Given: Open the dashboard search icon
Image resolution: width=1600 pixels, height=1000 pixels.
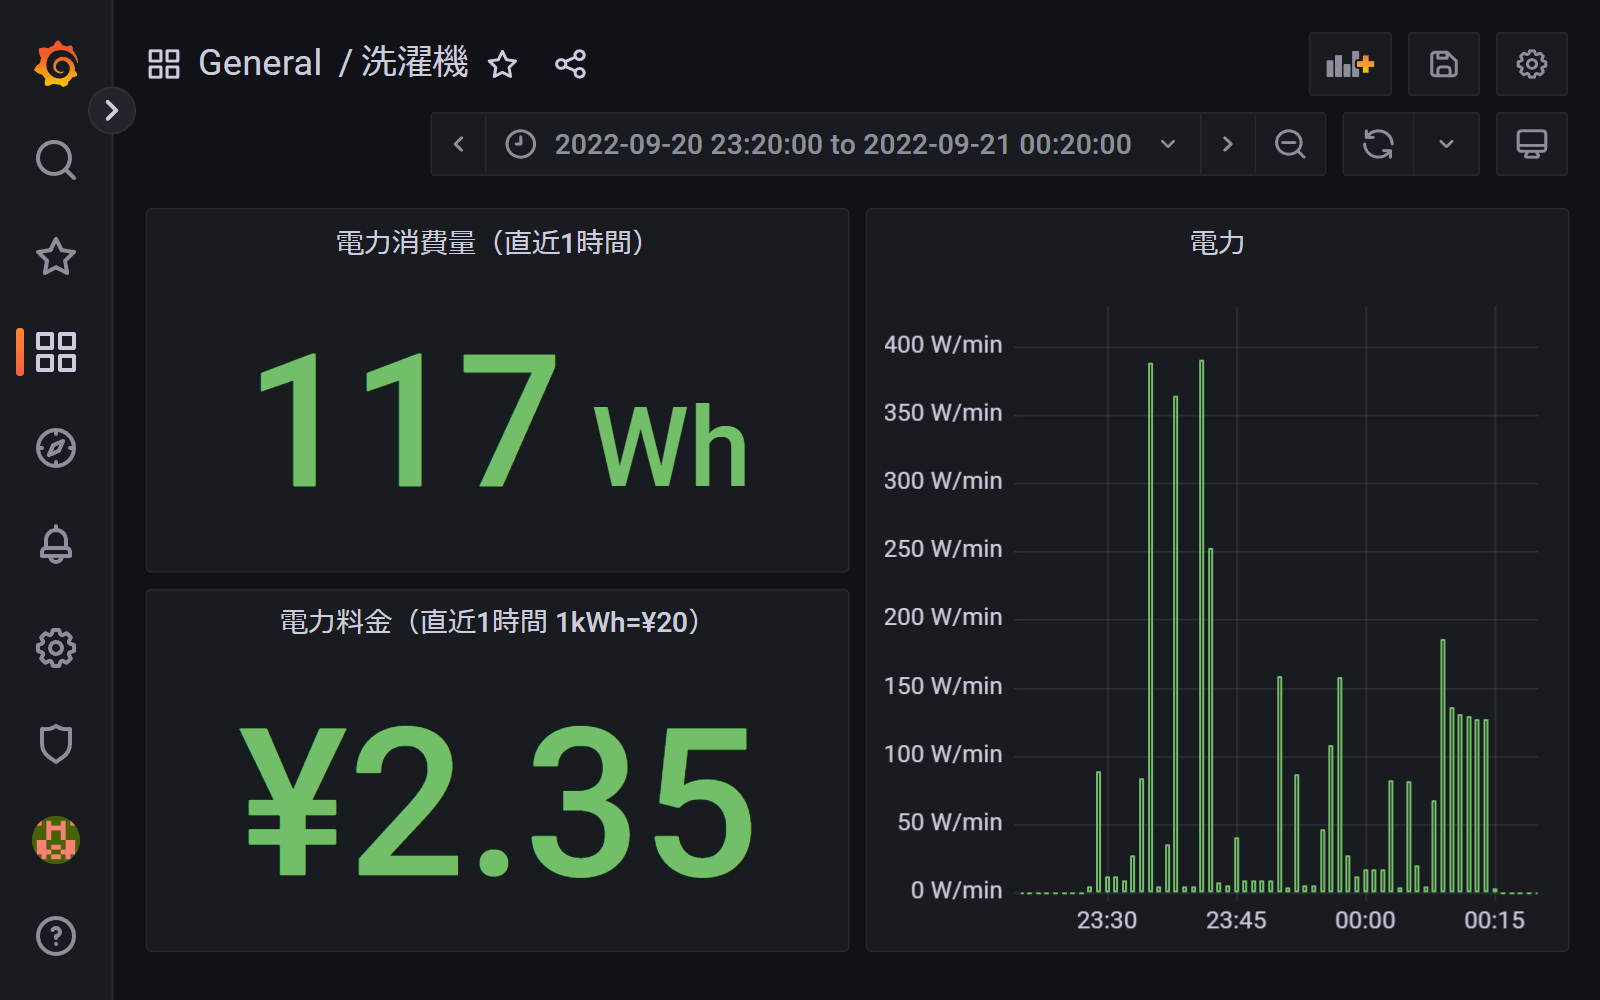Looking at the screenshot, I should click(56, 160).
